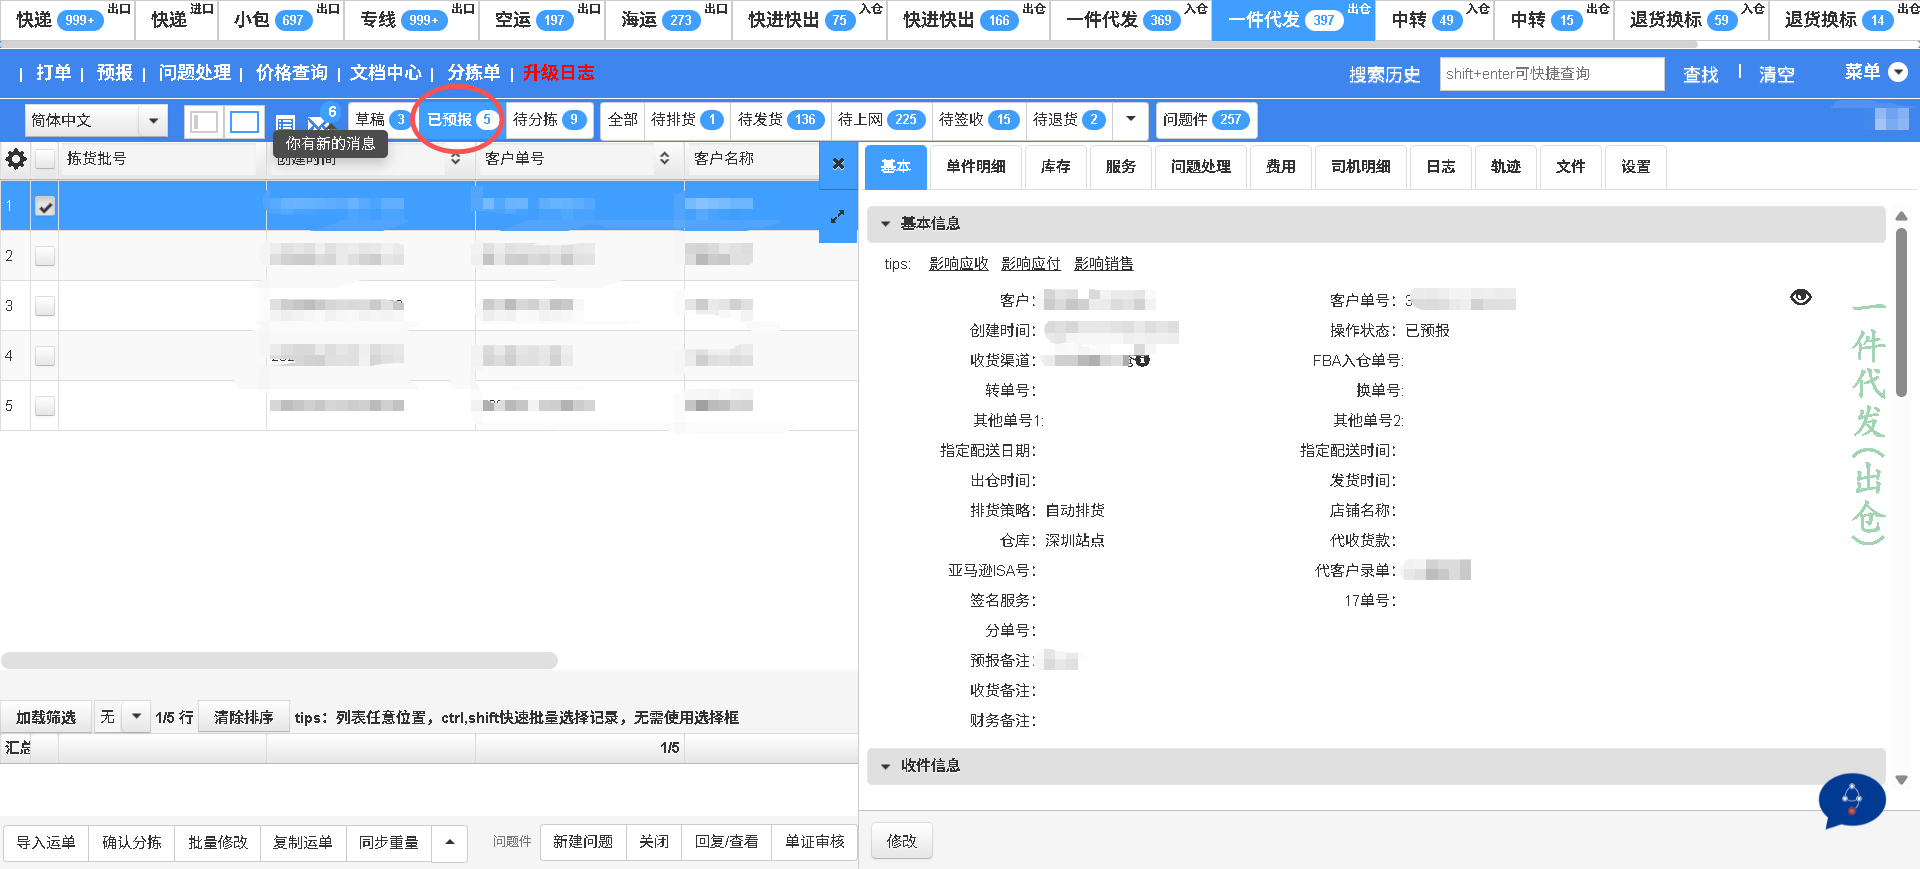Filter by 待发货 136 status
This screenshot has height=869, width=1920.
click(x=779, y=120)
